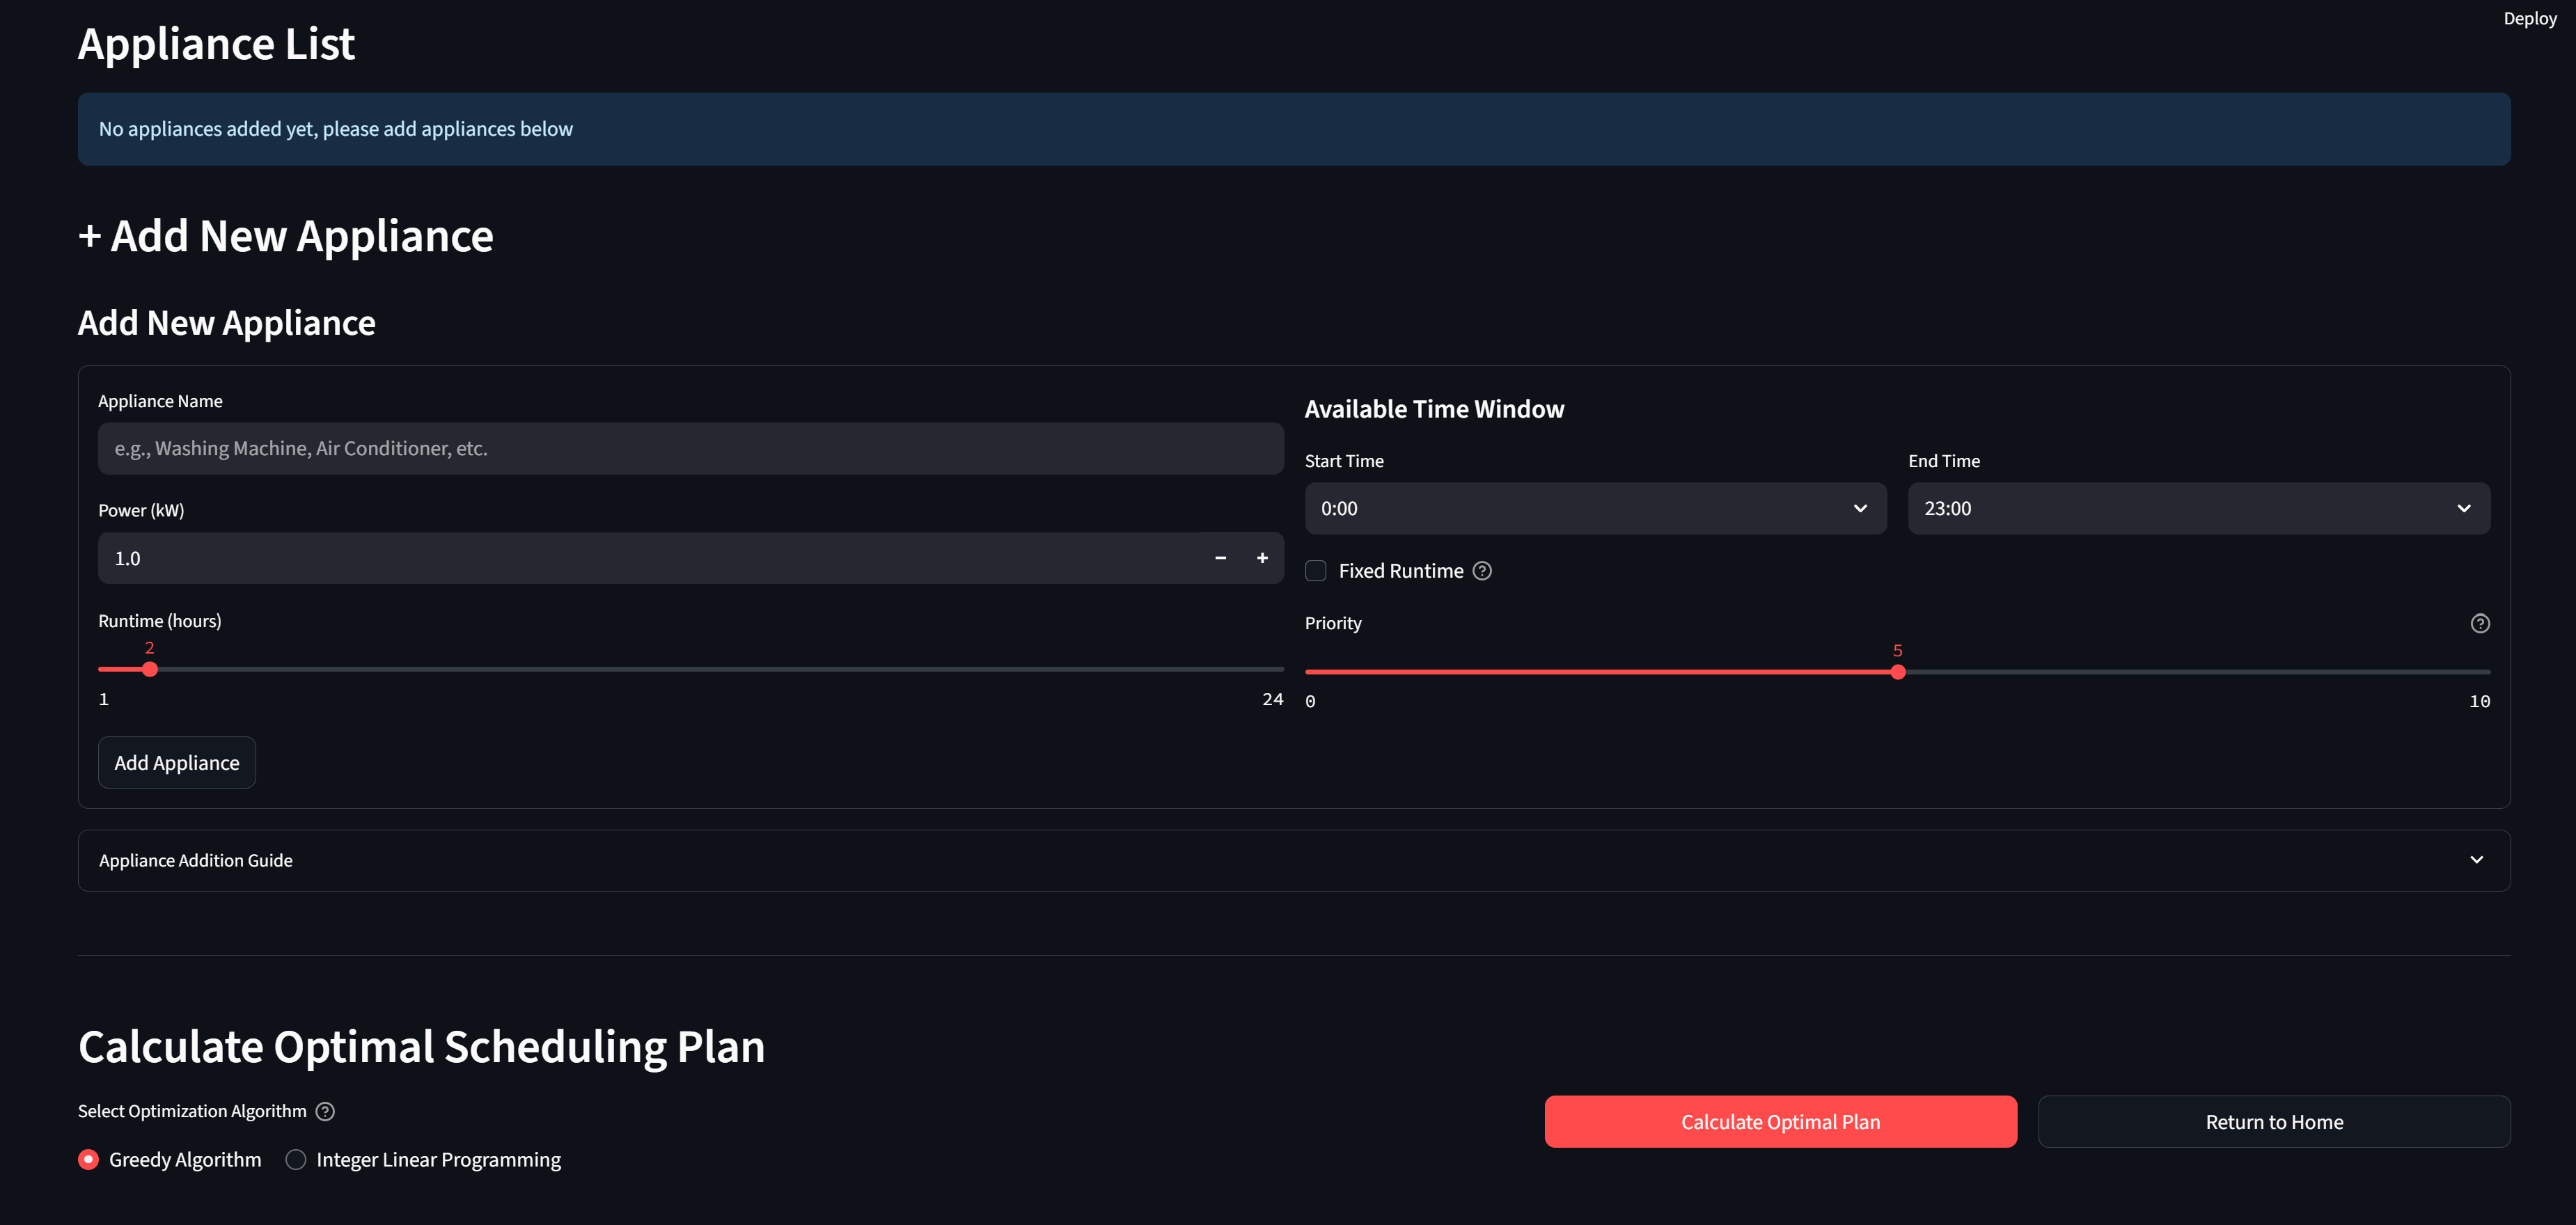Open the Start Time dropdown
The width and height of the screenshot is (2576, 1225).
pos(1580,509)
